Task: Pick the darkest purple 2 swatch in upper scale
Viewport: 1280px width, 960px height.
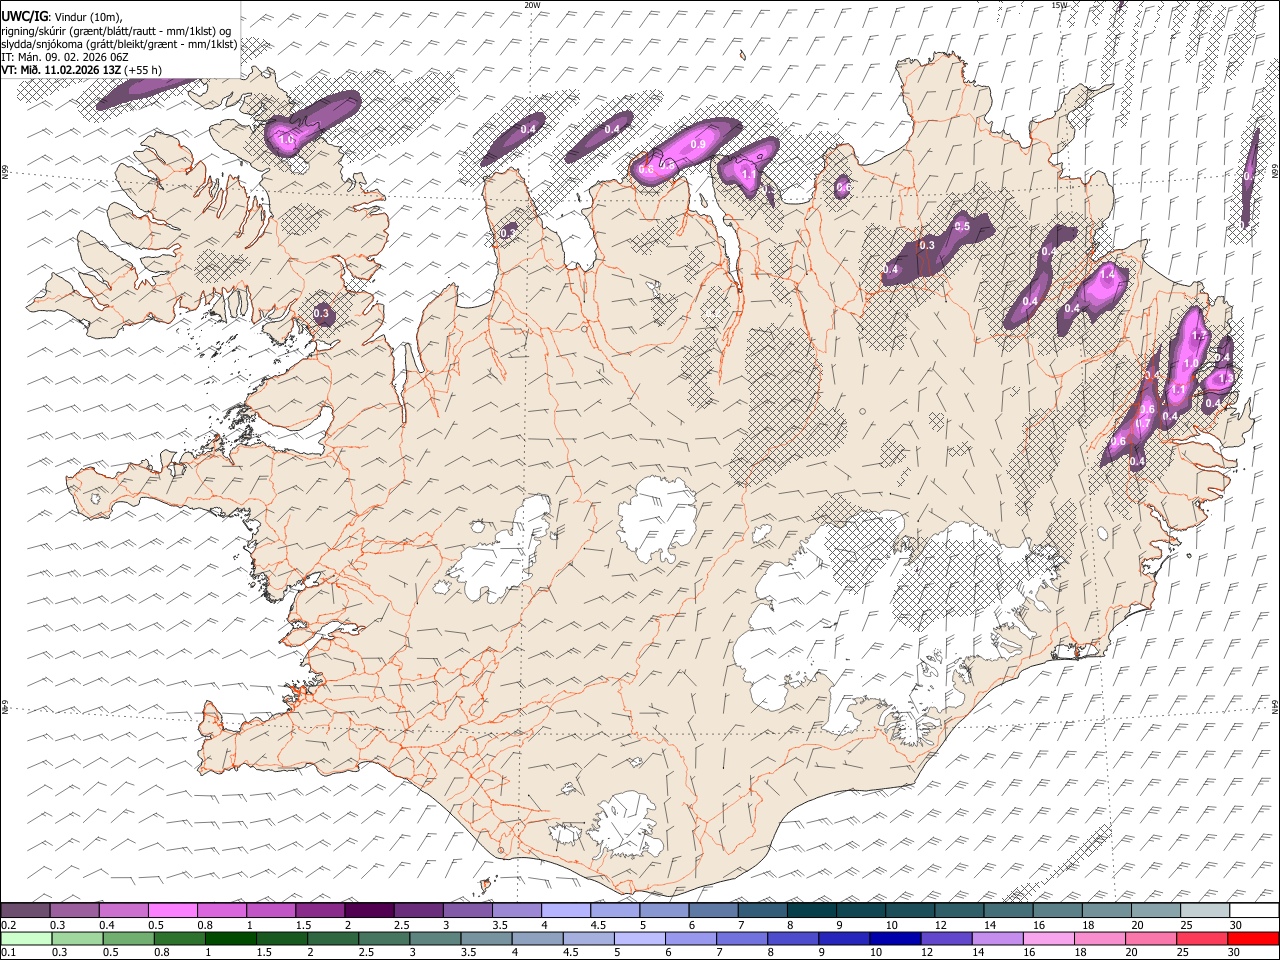Action: 368,910
